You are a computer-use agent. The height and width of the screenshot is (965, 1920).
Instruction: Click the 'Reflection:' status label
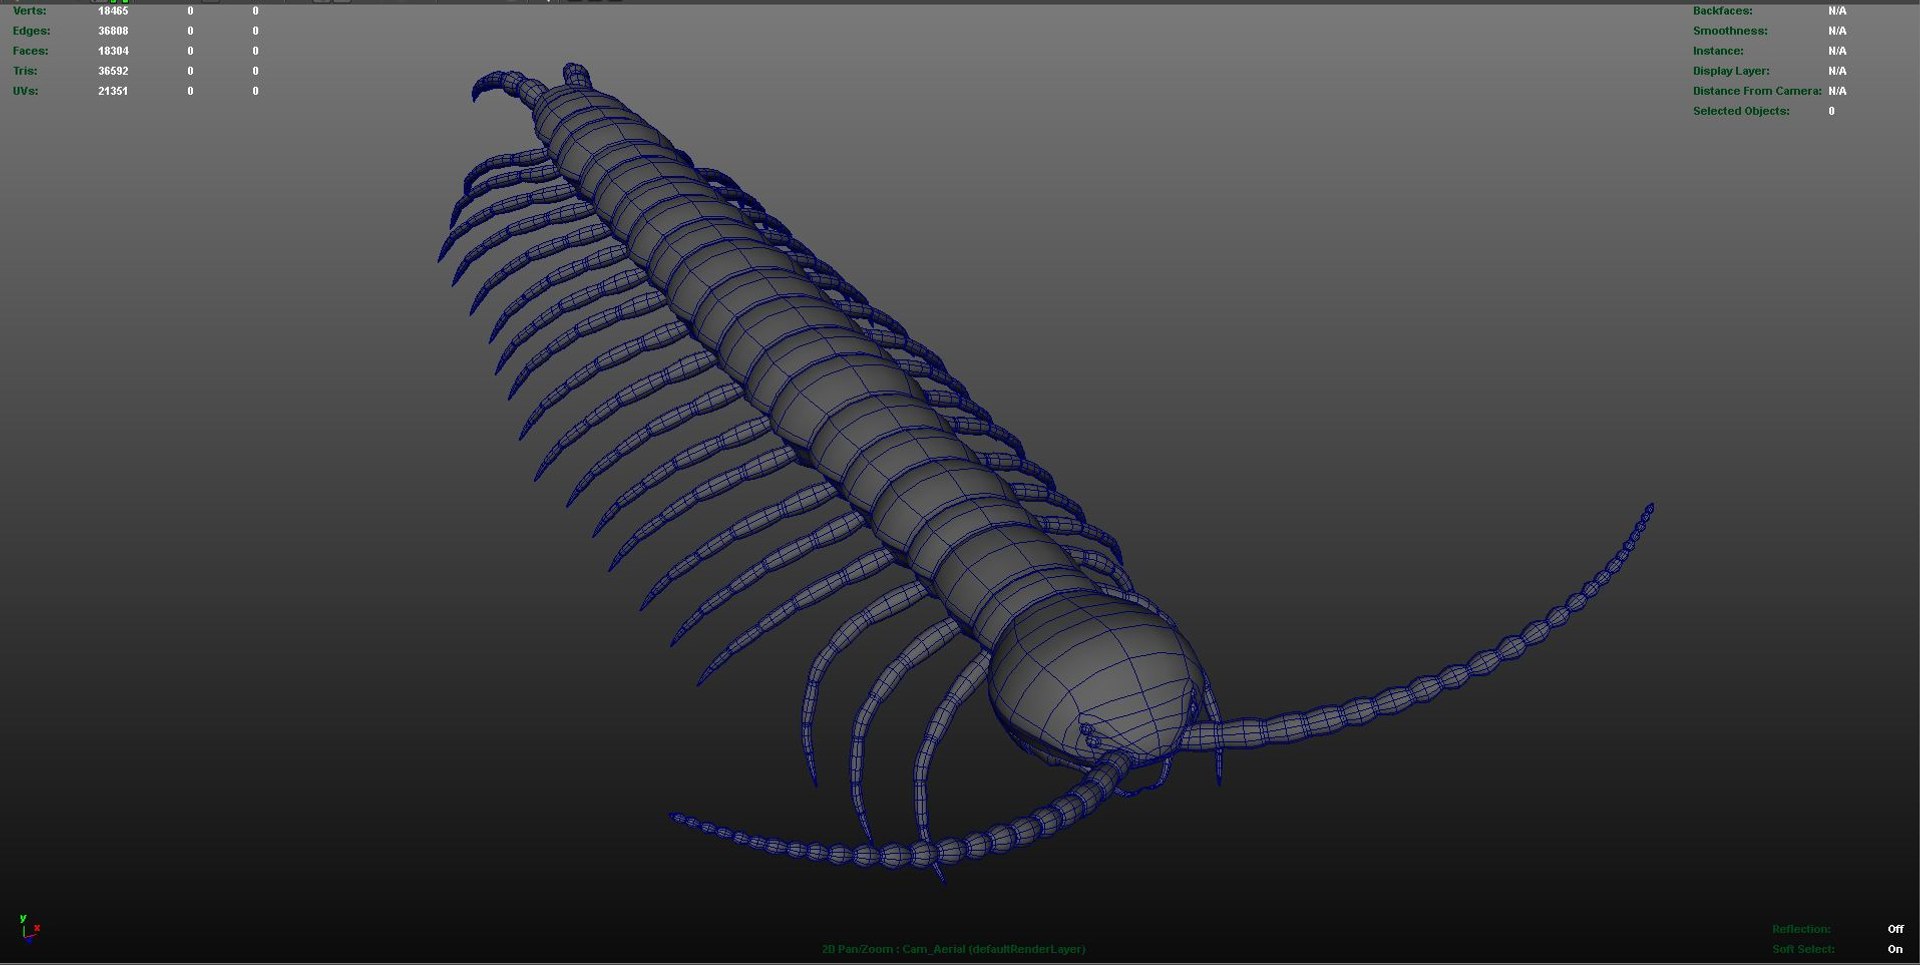coord(1801,929)
